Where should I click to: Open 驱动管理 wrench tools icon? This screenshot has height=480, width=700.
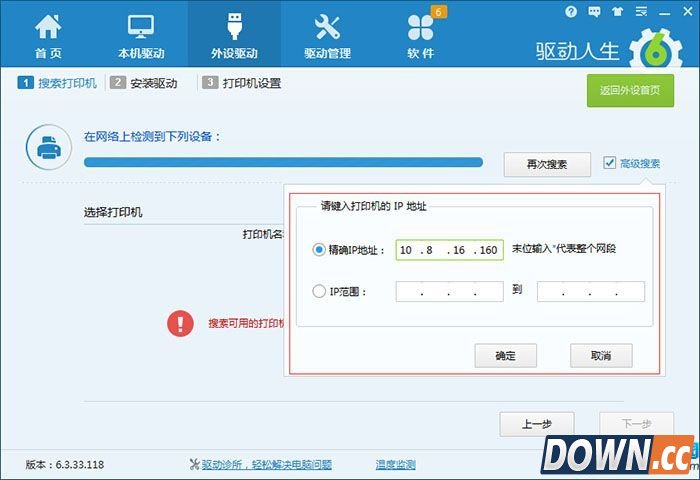327,27
